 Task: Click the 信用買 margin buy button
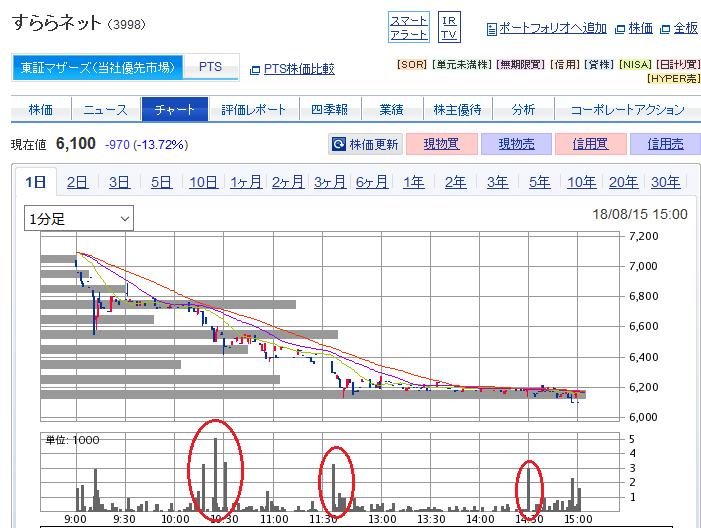(x=589, y=144)
